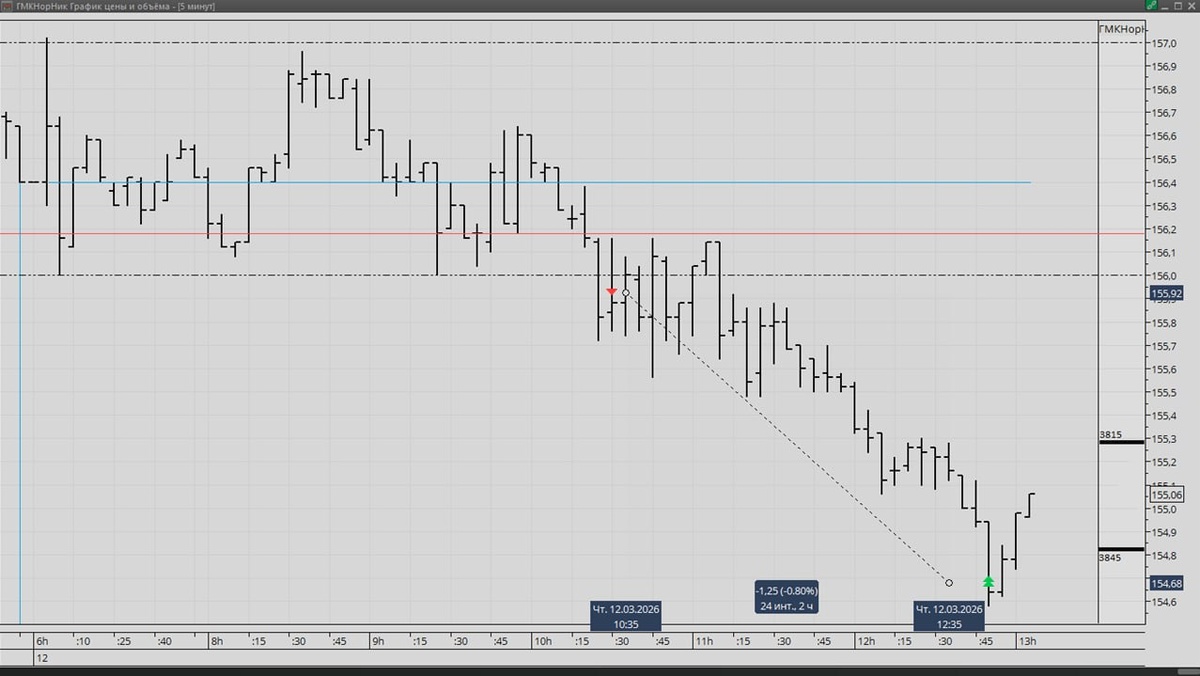Click the 6h mark on time axis

click(x=41, y=641)
